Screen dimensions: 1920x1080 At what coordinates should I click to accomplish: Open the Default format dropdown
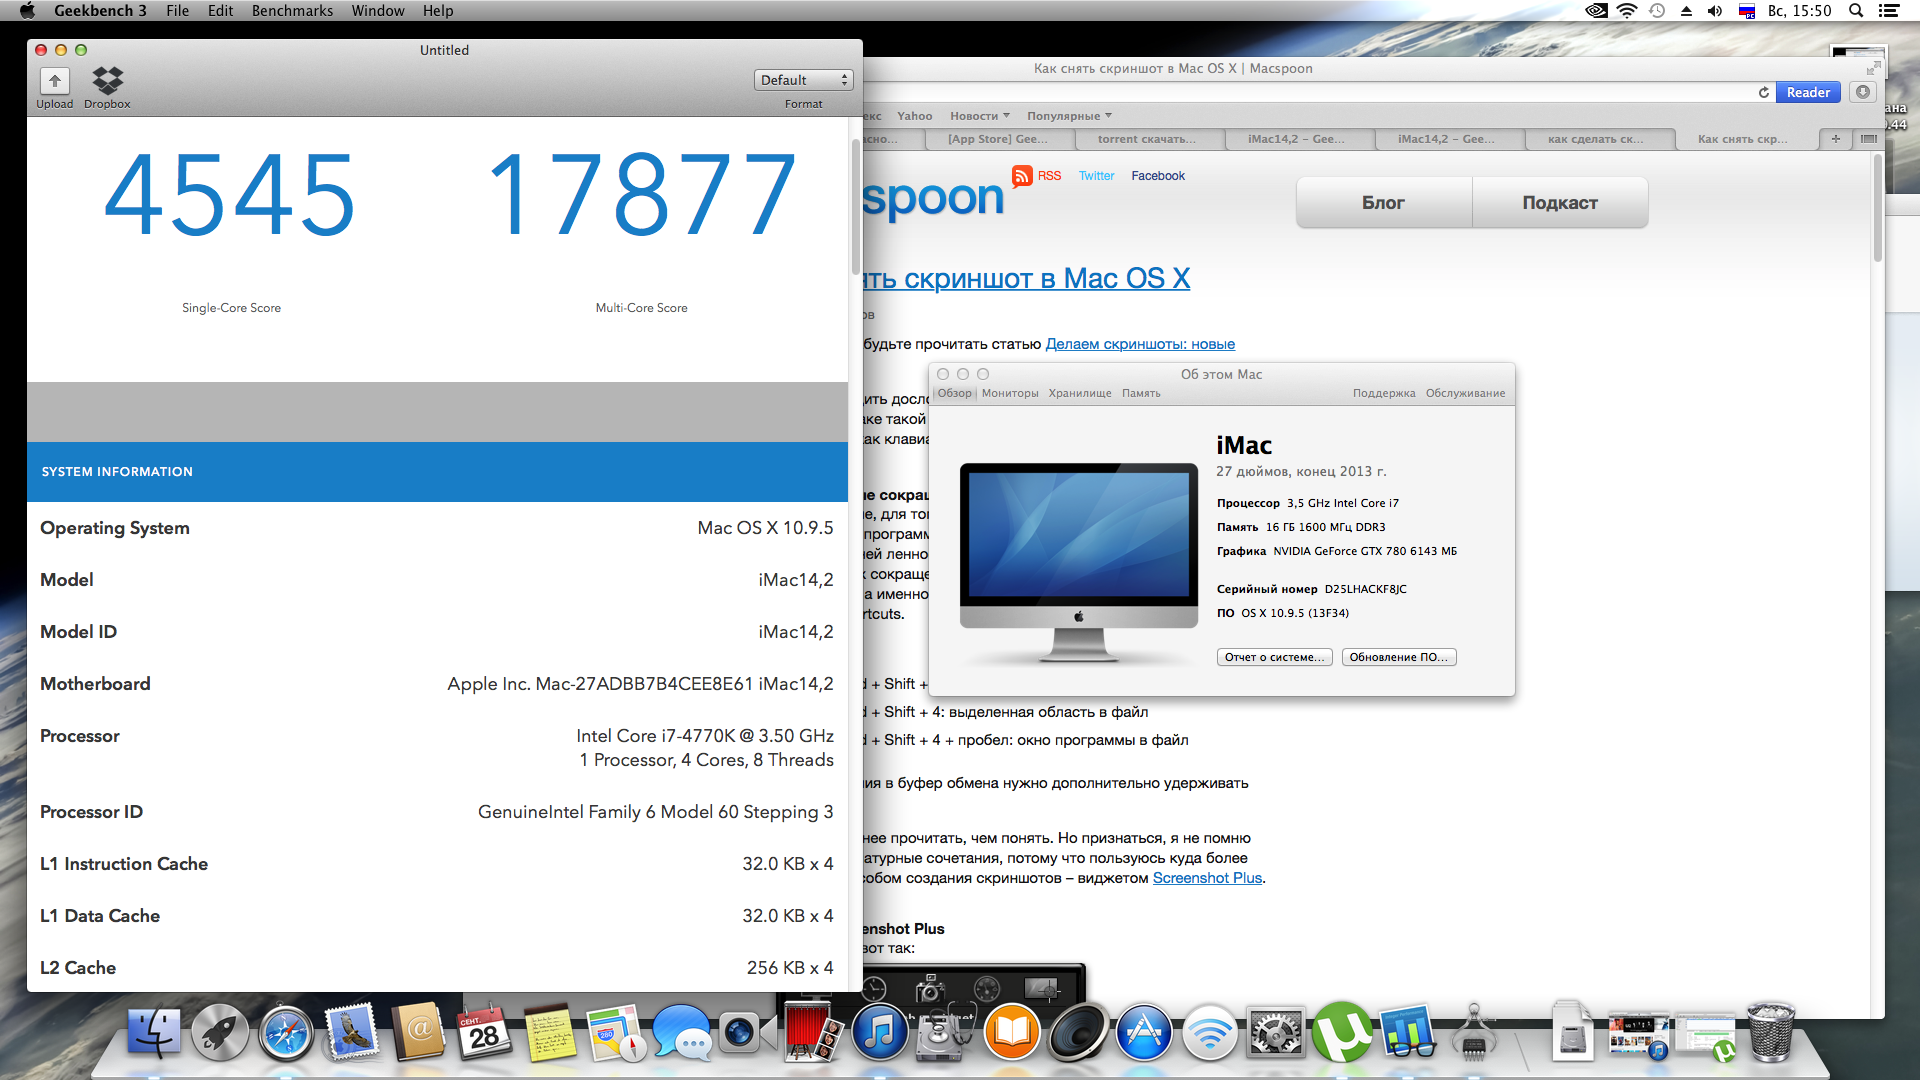(x=803, y=80)
